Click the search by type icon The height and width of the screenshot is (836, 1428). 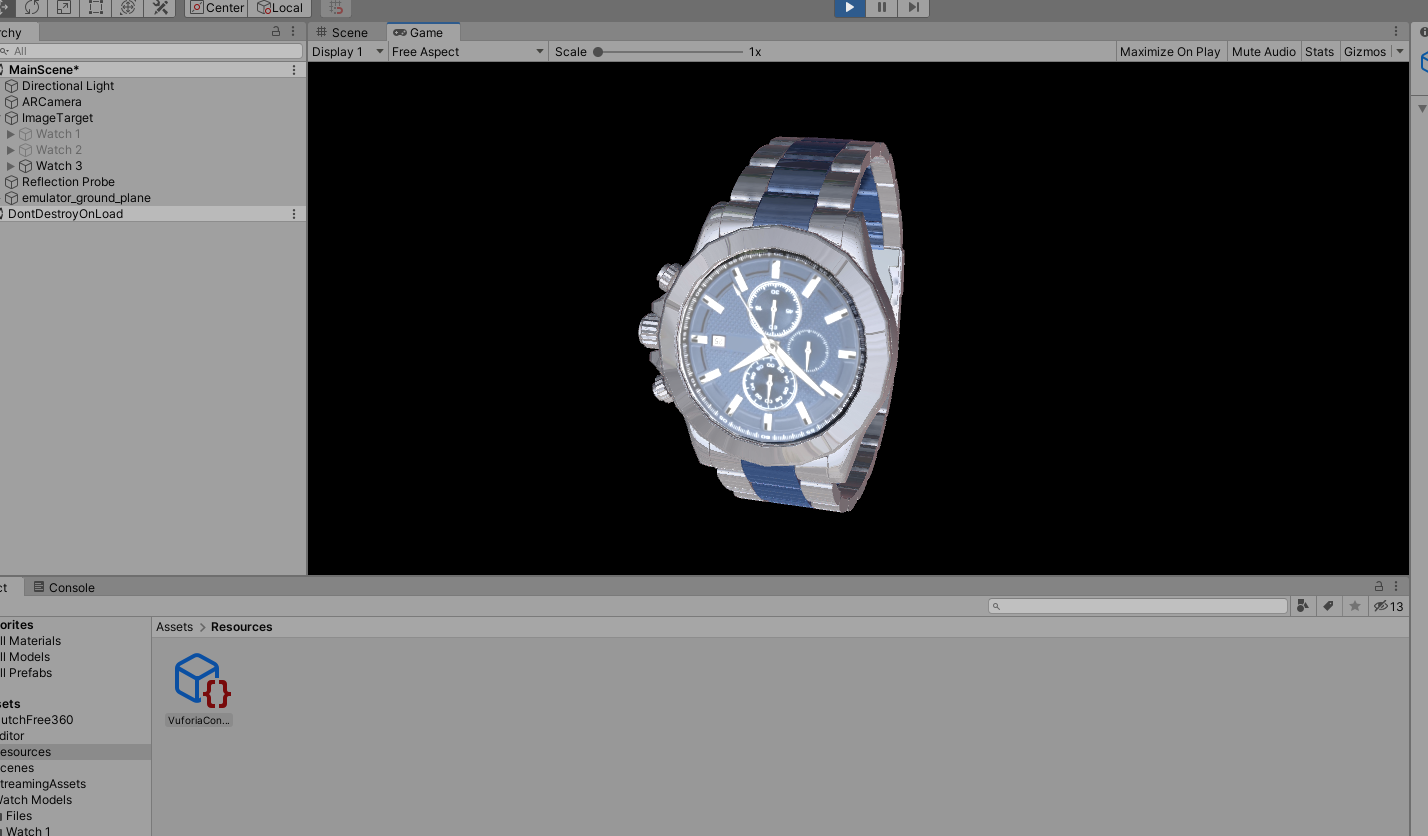pyautogui.click(x=1302, y=605)
